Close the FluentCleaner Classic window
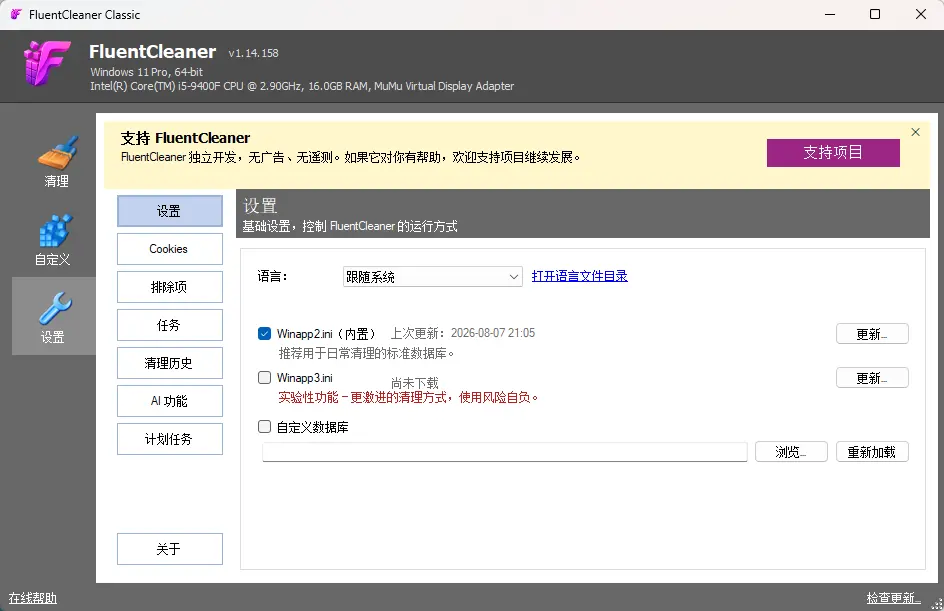Viewport: 944px width, 611px height. click(921, 14)
